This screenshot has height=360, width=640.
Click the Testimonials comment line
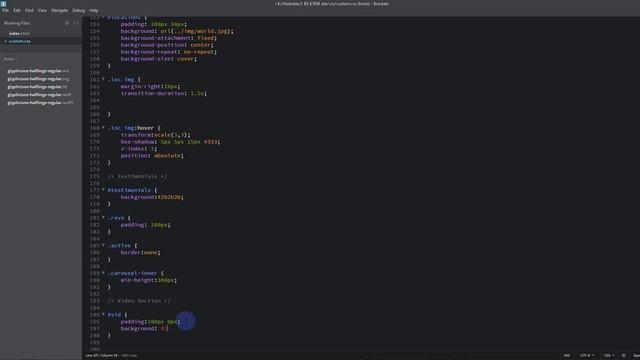[x=137, y=176]
